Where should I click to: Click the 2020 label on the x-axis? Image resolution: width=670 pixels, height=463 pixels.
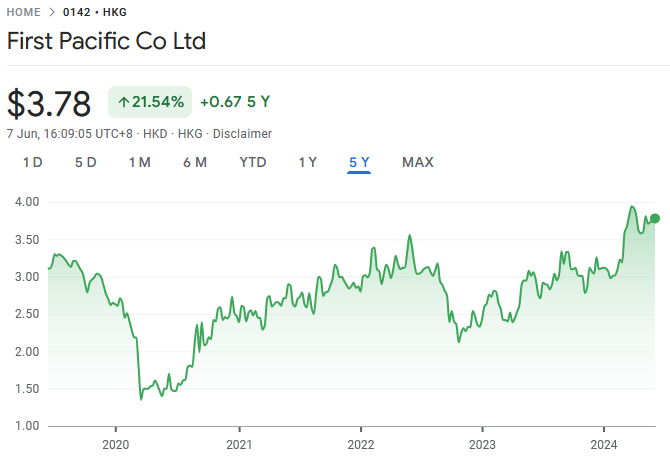116,445
